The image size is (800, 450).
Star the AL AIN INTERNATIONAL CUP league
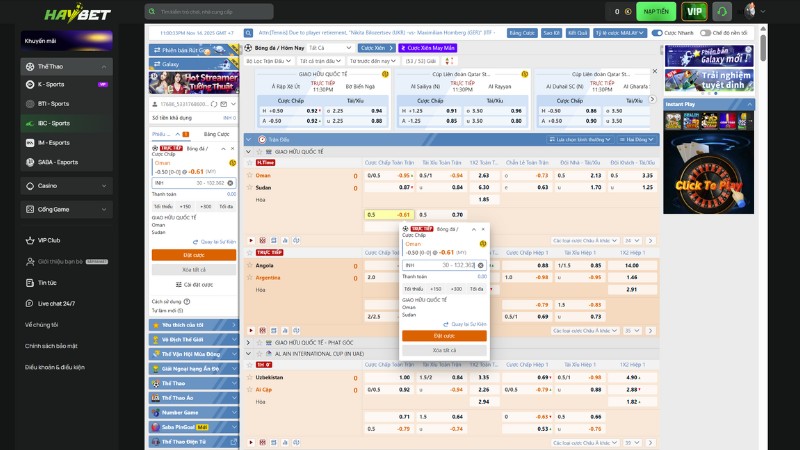tap(259, 354)
